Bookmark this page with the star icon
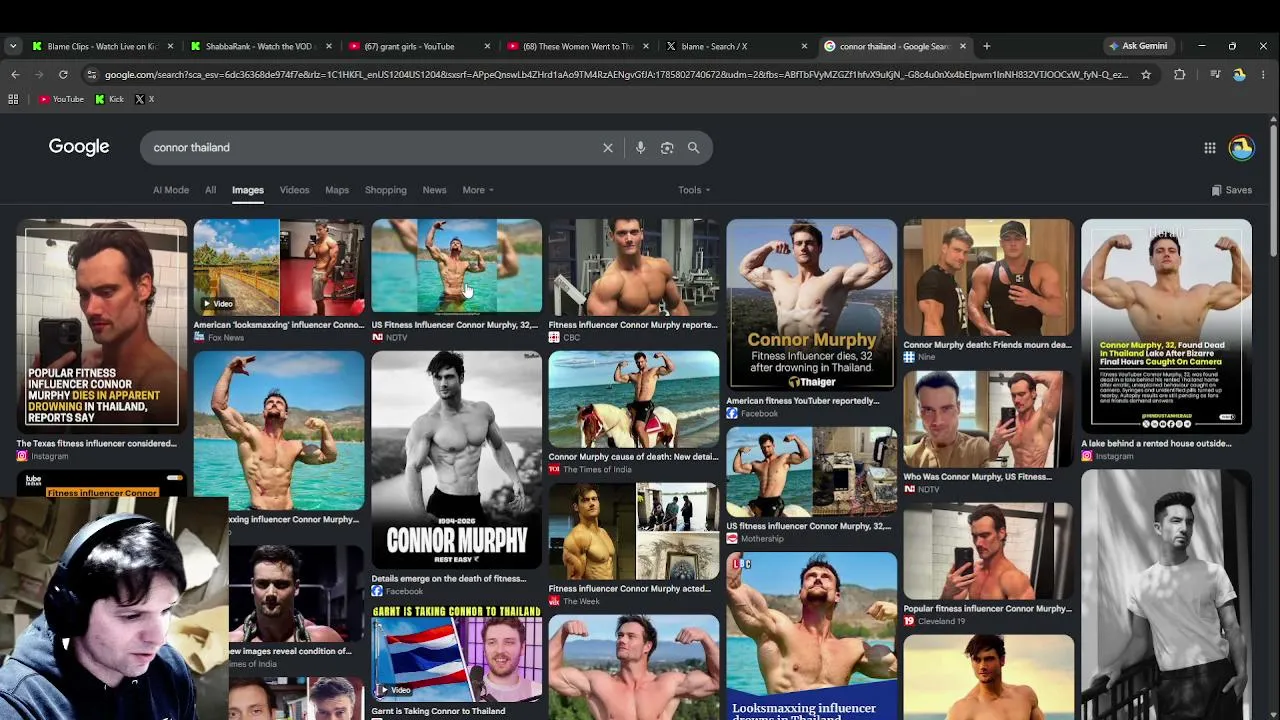This screenshot has height=720, width=1280. tap(1146, 74)
